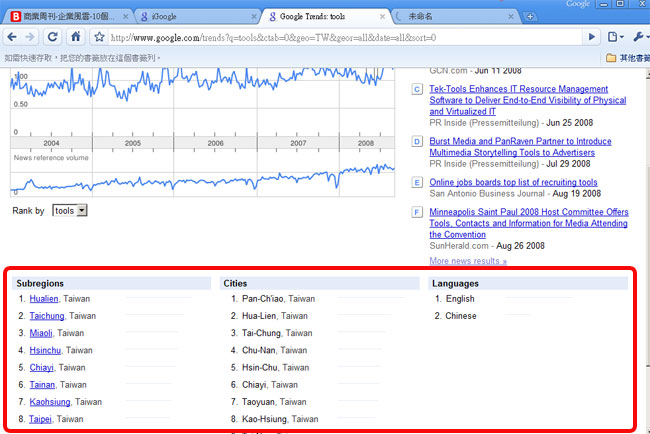Click news marker icon E
The width and height of the screenshot is (650, 434).
[417, 182]
